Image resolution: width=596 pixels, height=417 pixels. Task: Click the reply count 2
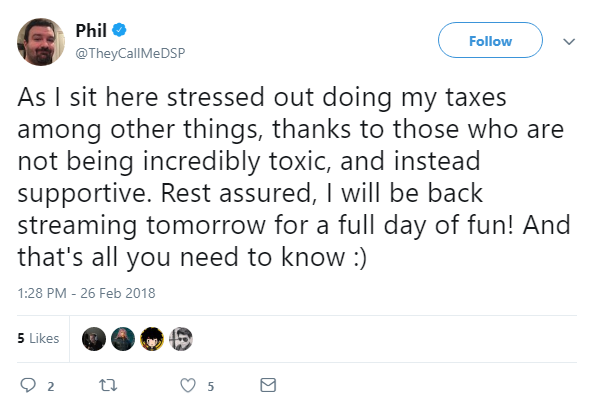pos(51,387)
